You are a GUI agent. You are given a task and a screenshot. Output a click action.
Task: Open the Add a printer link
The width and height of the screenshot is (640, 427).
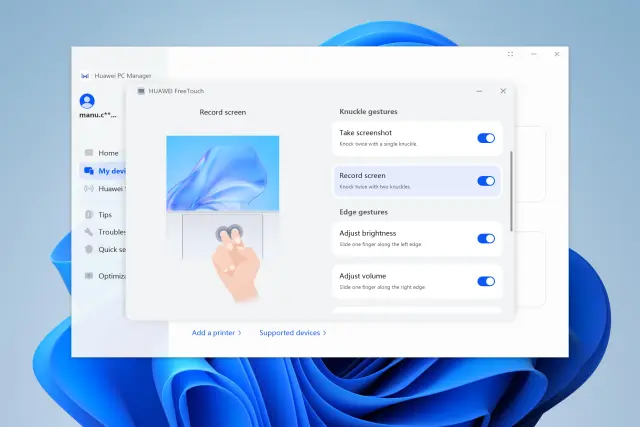pos(216,332)
